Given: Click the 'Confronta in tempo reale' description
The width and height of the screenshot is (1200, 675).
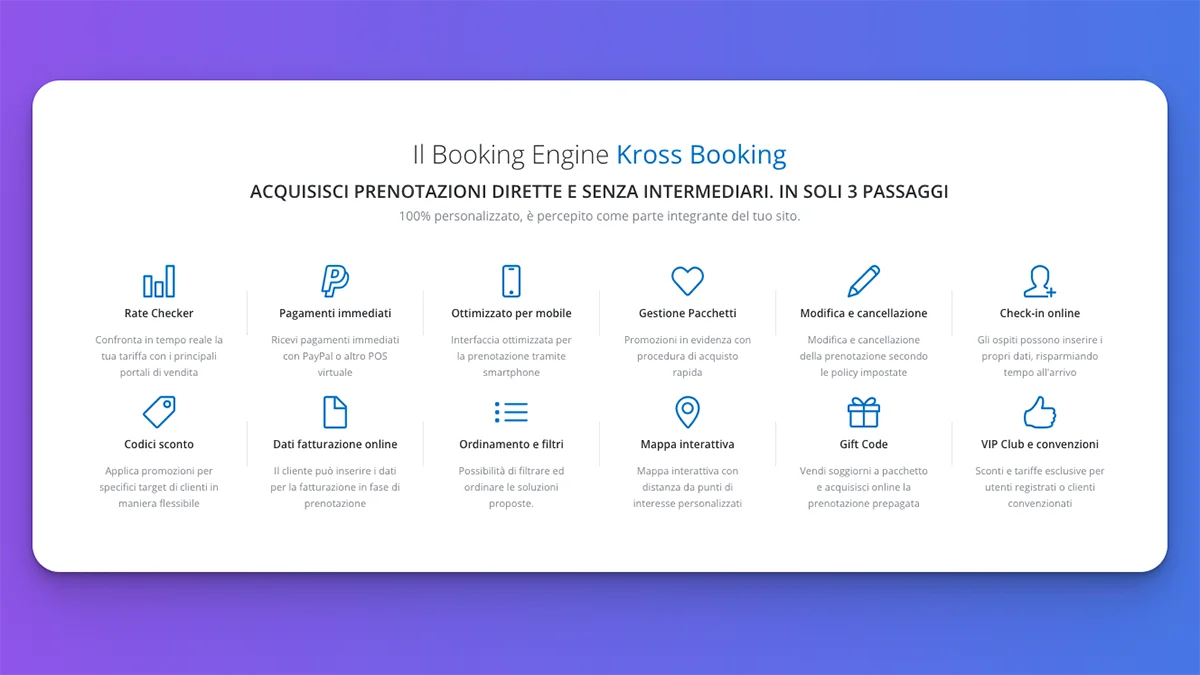Looking at the screenshot, I should tap(159, 356).
